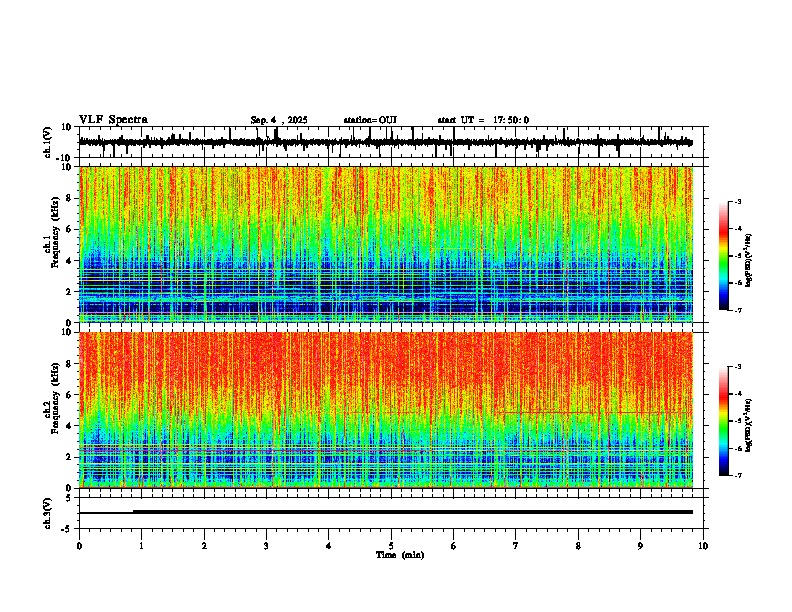Click the ch.1 voltage waveform trace
792x612 pixels.
point(385,142)
